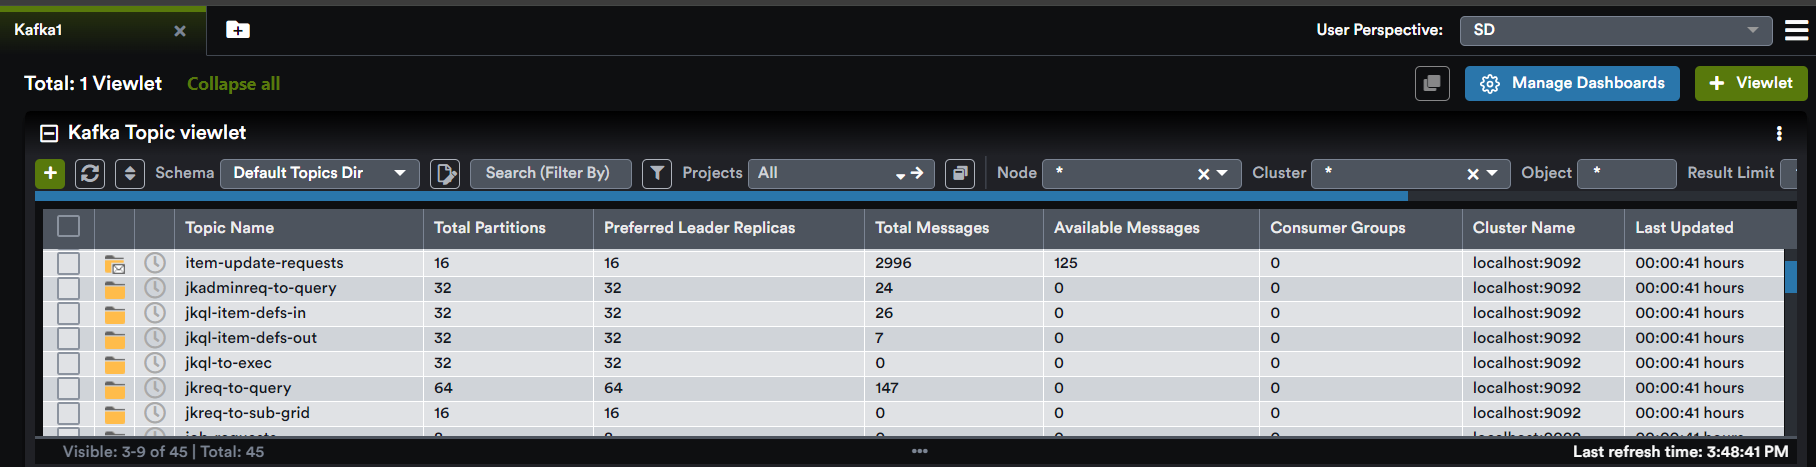
Task: Click the Object filter input field
Action: click(1626, 173)
